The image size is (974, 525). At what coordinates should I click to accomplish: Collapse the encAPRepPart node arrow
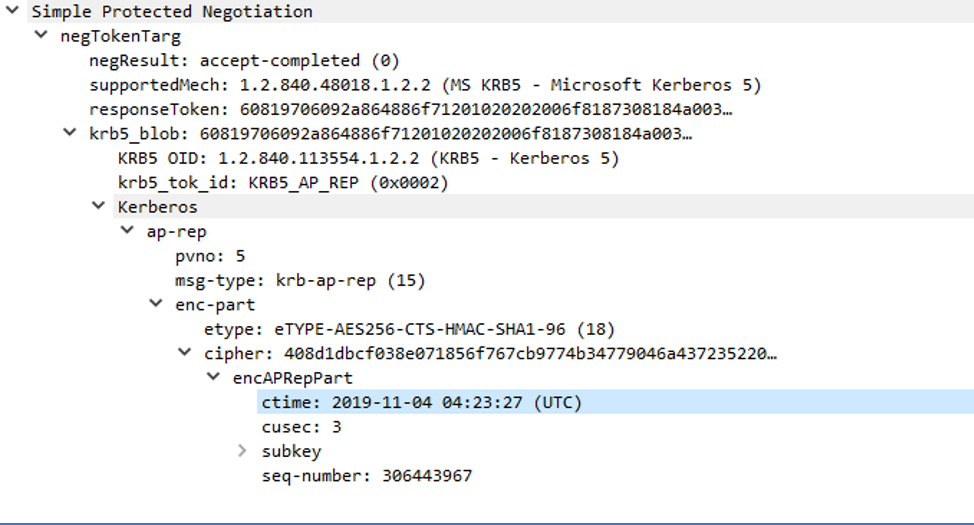pyautogui.click(x=213, y=378)
